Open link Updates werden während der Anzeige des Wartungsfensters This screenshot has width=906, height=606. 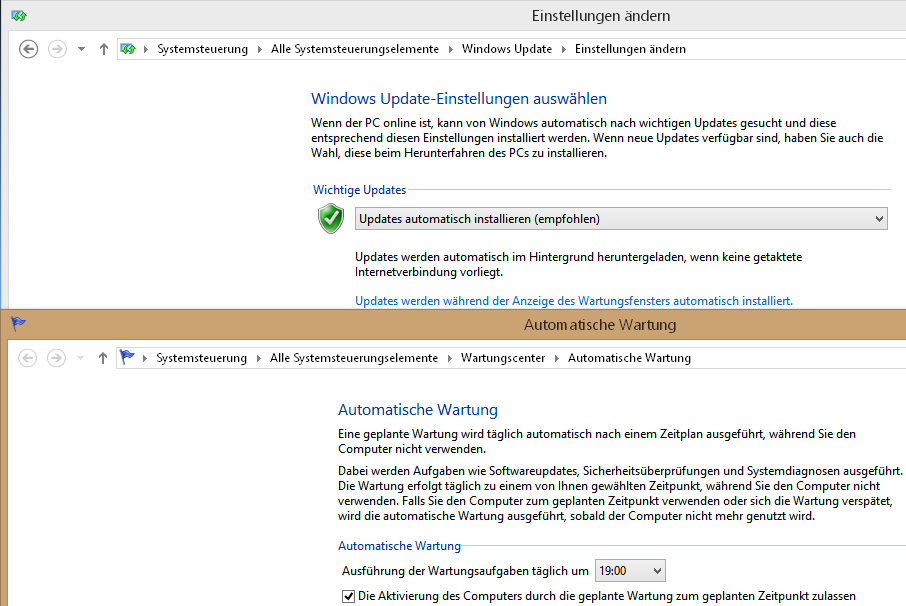pyautogui.click(x=574, y=301)
